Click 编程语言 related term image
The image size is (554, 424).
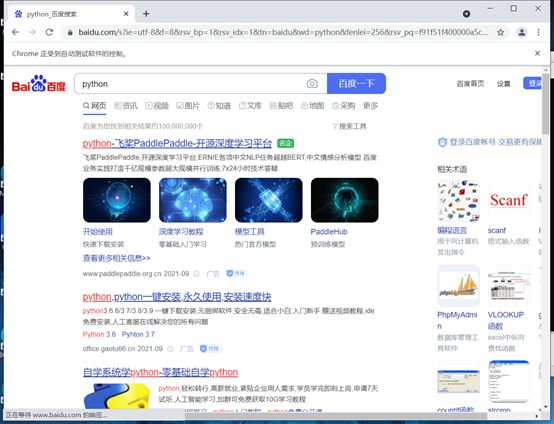(459, 201)
